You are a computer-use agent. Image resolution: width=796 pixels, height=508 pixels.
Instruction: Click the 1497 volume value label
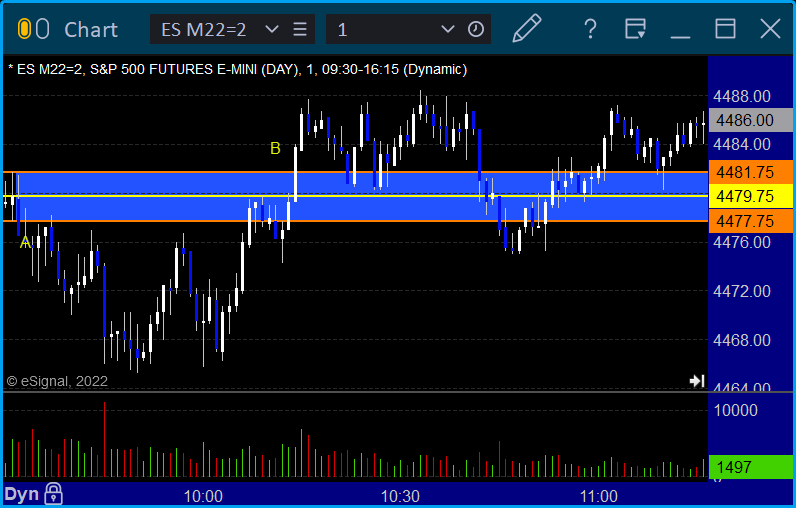(x=751, y=467)
